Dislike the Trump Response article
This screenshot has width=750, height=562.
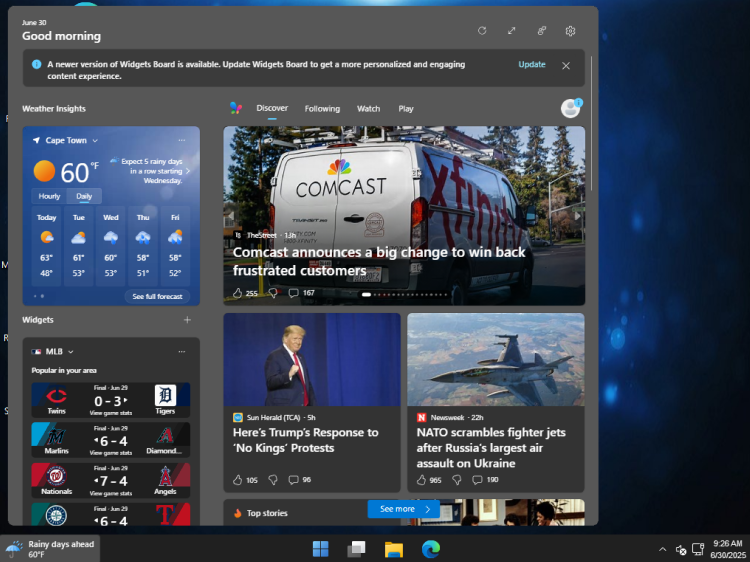point(273,480)
